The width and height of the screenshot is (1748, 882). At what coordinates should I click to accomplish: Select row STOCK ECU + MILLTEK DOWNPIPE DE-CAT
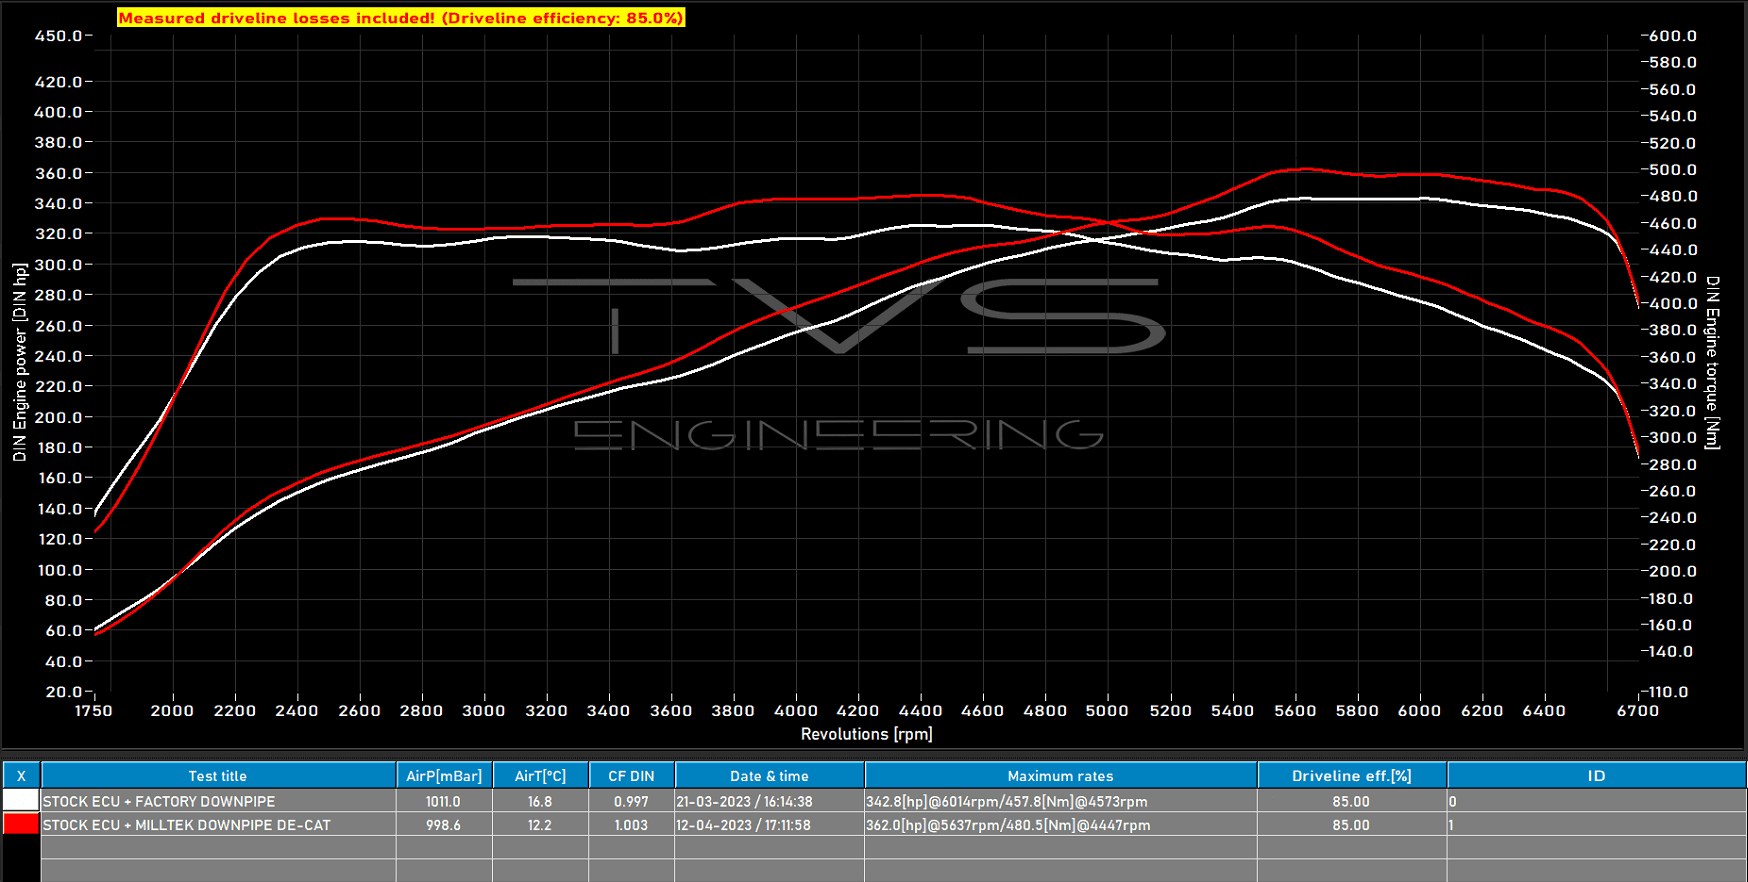point(874,825)
